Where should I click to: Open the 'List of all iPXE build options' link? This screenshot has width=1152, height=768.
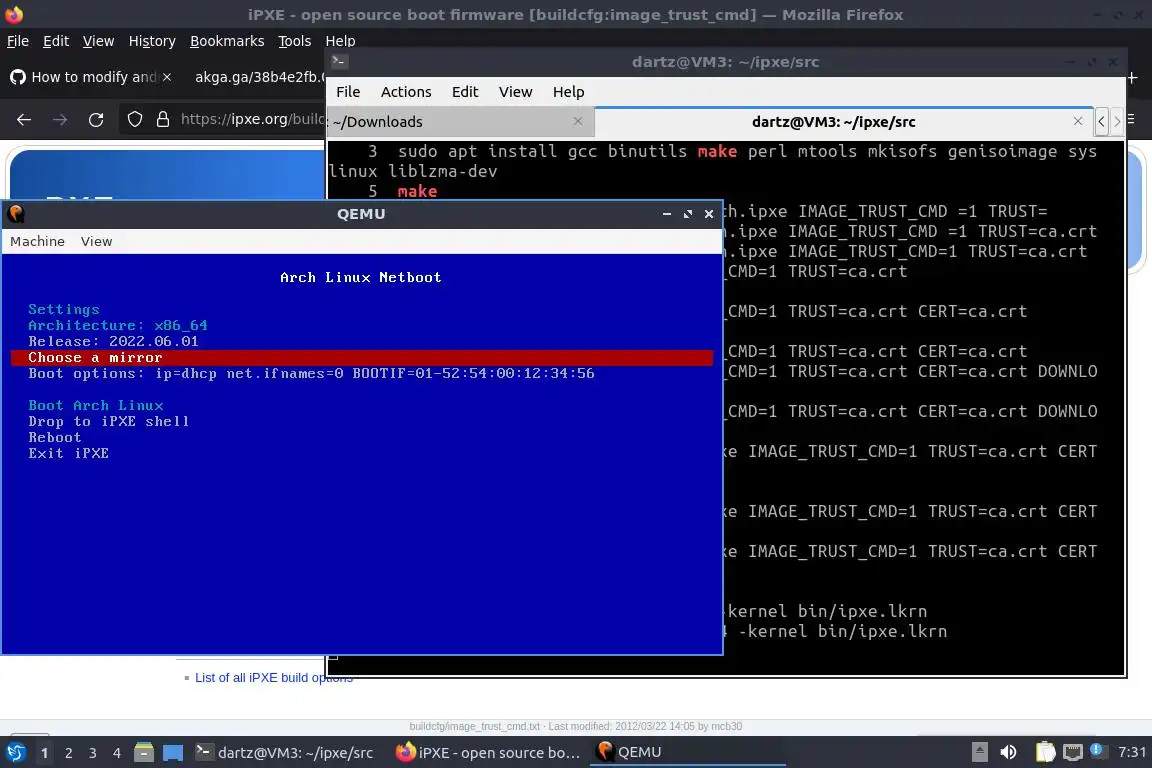point(273,678)
